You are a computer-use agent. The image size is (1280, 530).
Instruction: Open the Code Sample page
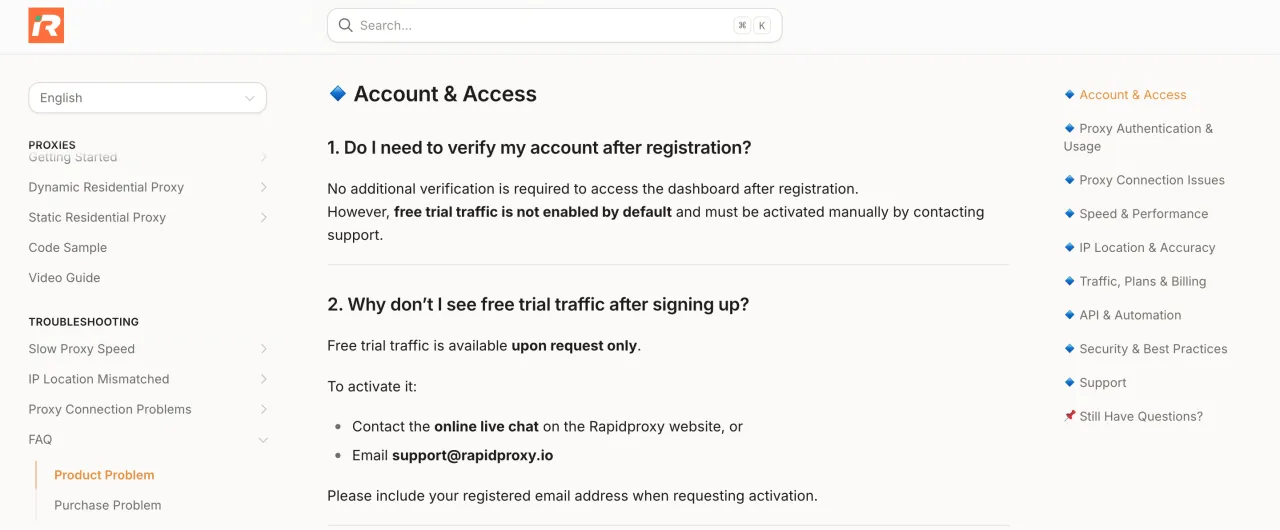[x=67, y=247]
